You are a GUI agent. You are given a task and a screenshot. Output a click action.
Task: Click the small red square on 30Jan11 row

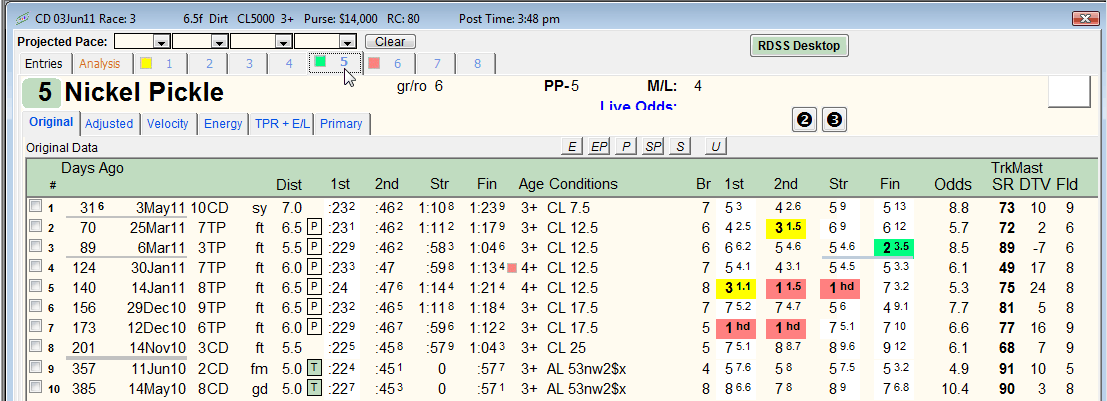512,268
